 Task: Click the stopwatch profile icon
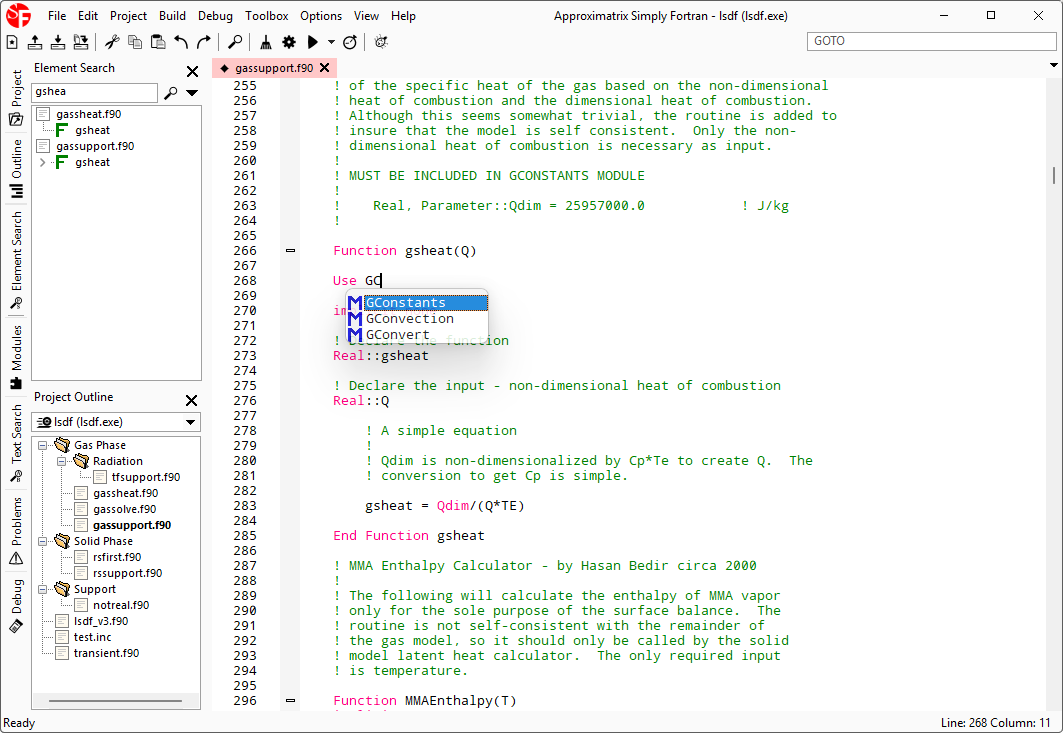[350, 42]
